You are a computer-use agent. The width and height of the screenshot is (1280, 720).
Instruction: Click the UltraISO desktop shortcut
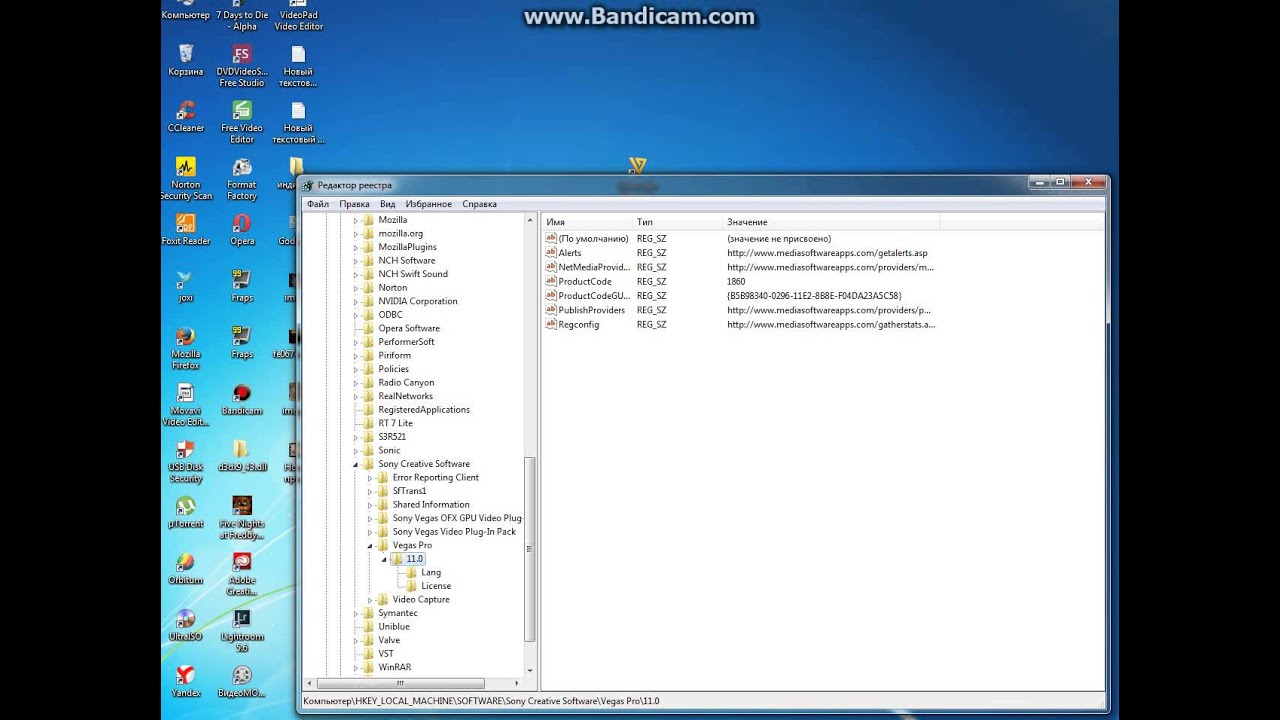185,625
